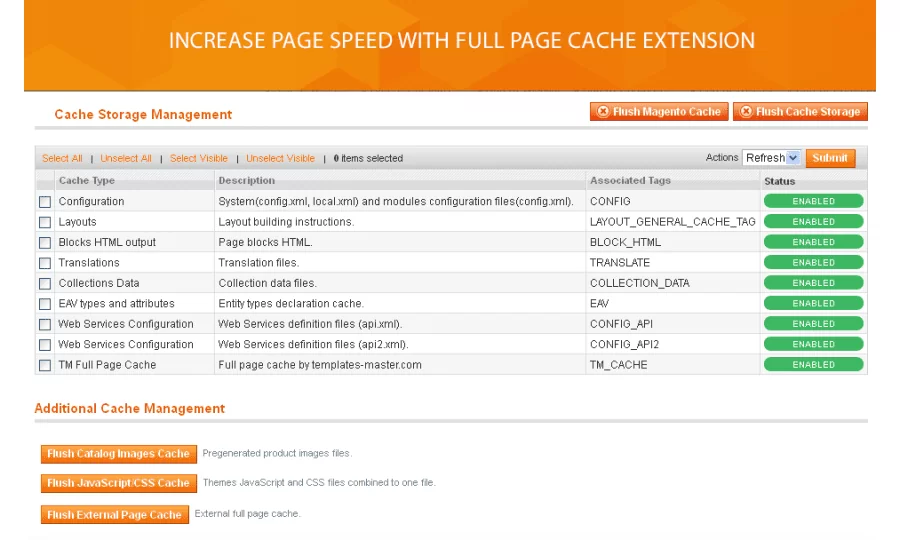Click the Flush Cache Storage button
900x540 pixels.
800,111
